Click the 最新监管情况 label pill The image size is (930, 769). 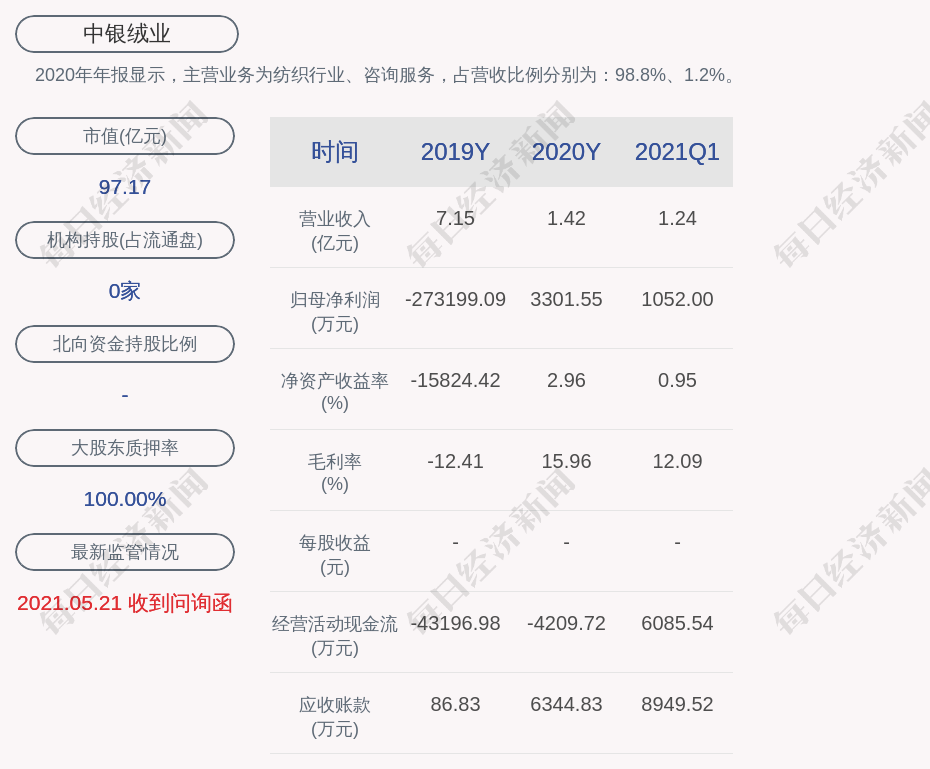[x=125, y=552]
